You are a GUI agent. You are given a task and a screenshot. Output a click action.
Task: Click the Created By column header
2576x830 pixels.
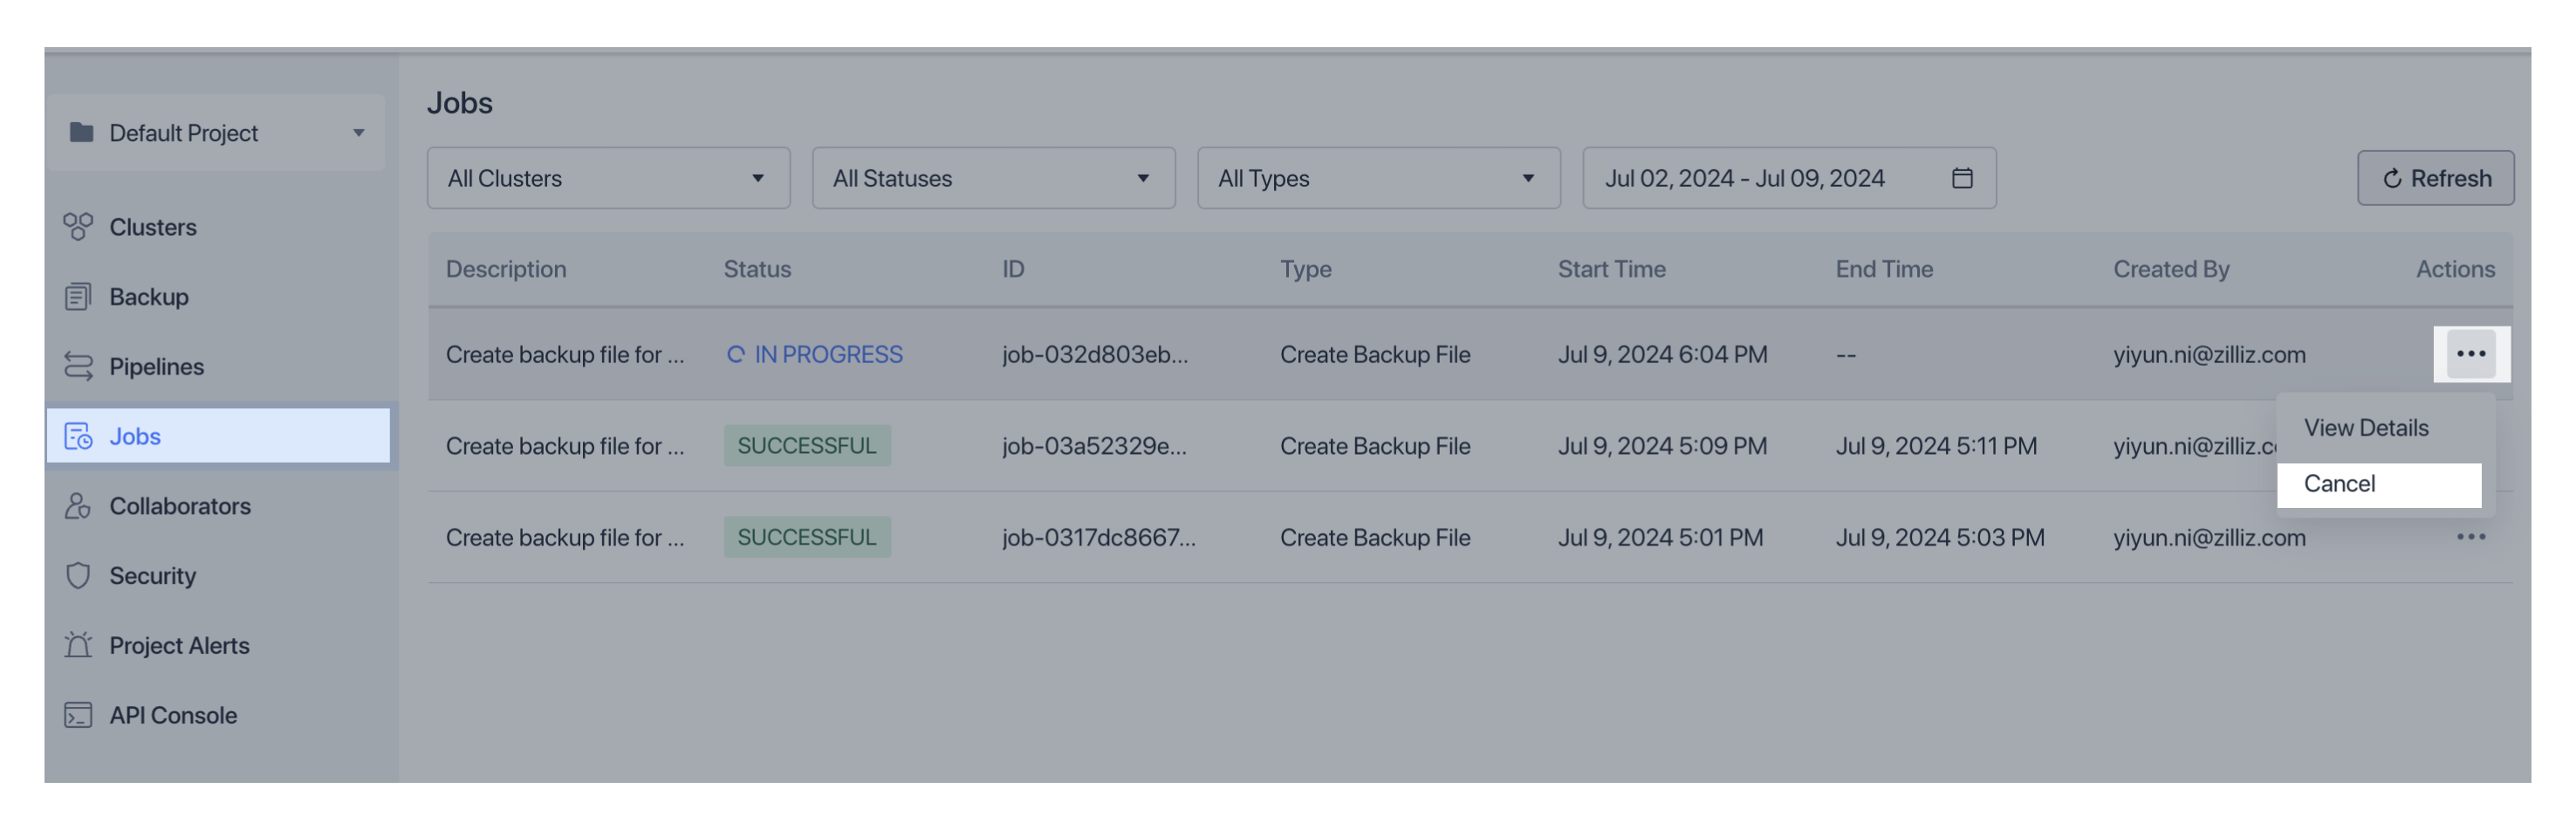coord(2171,269)
